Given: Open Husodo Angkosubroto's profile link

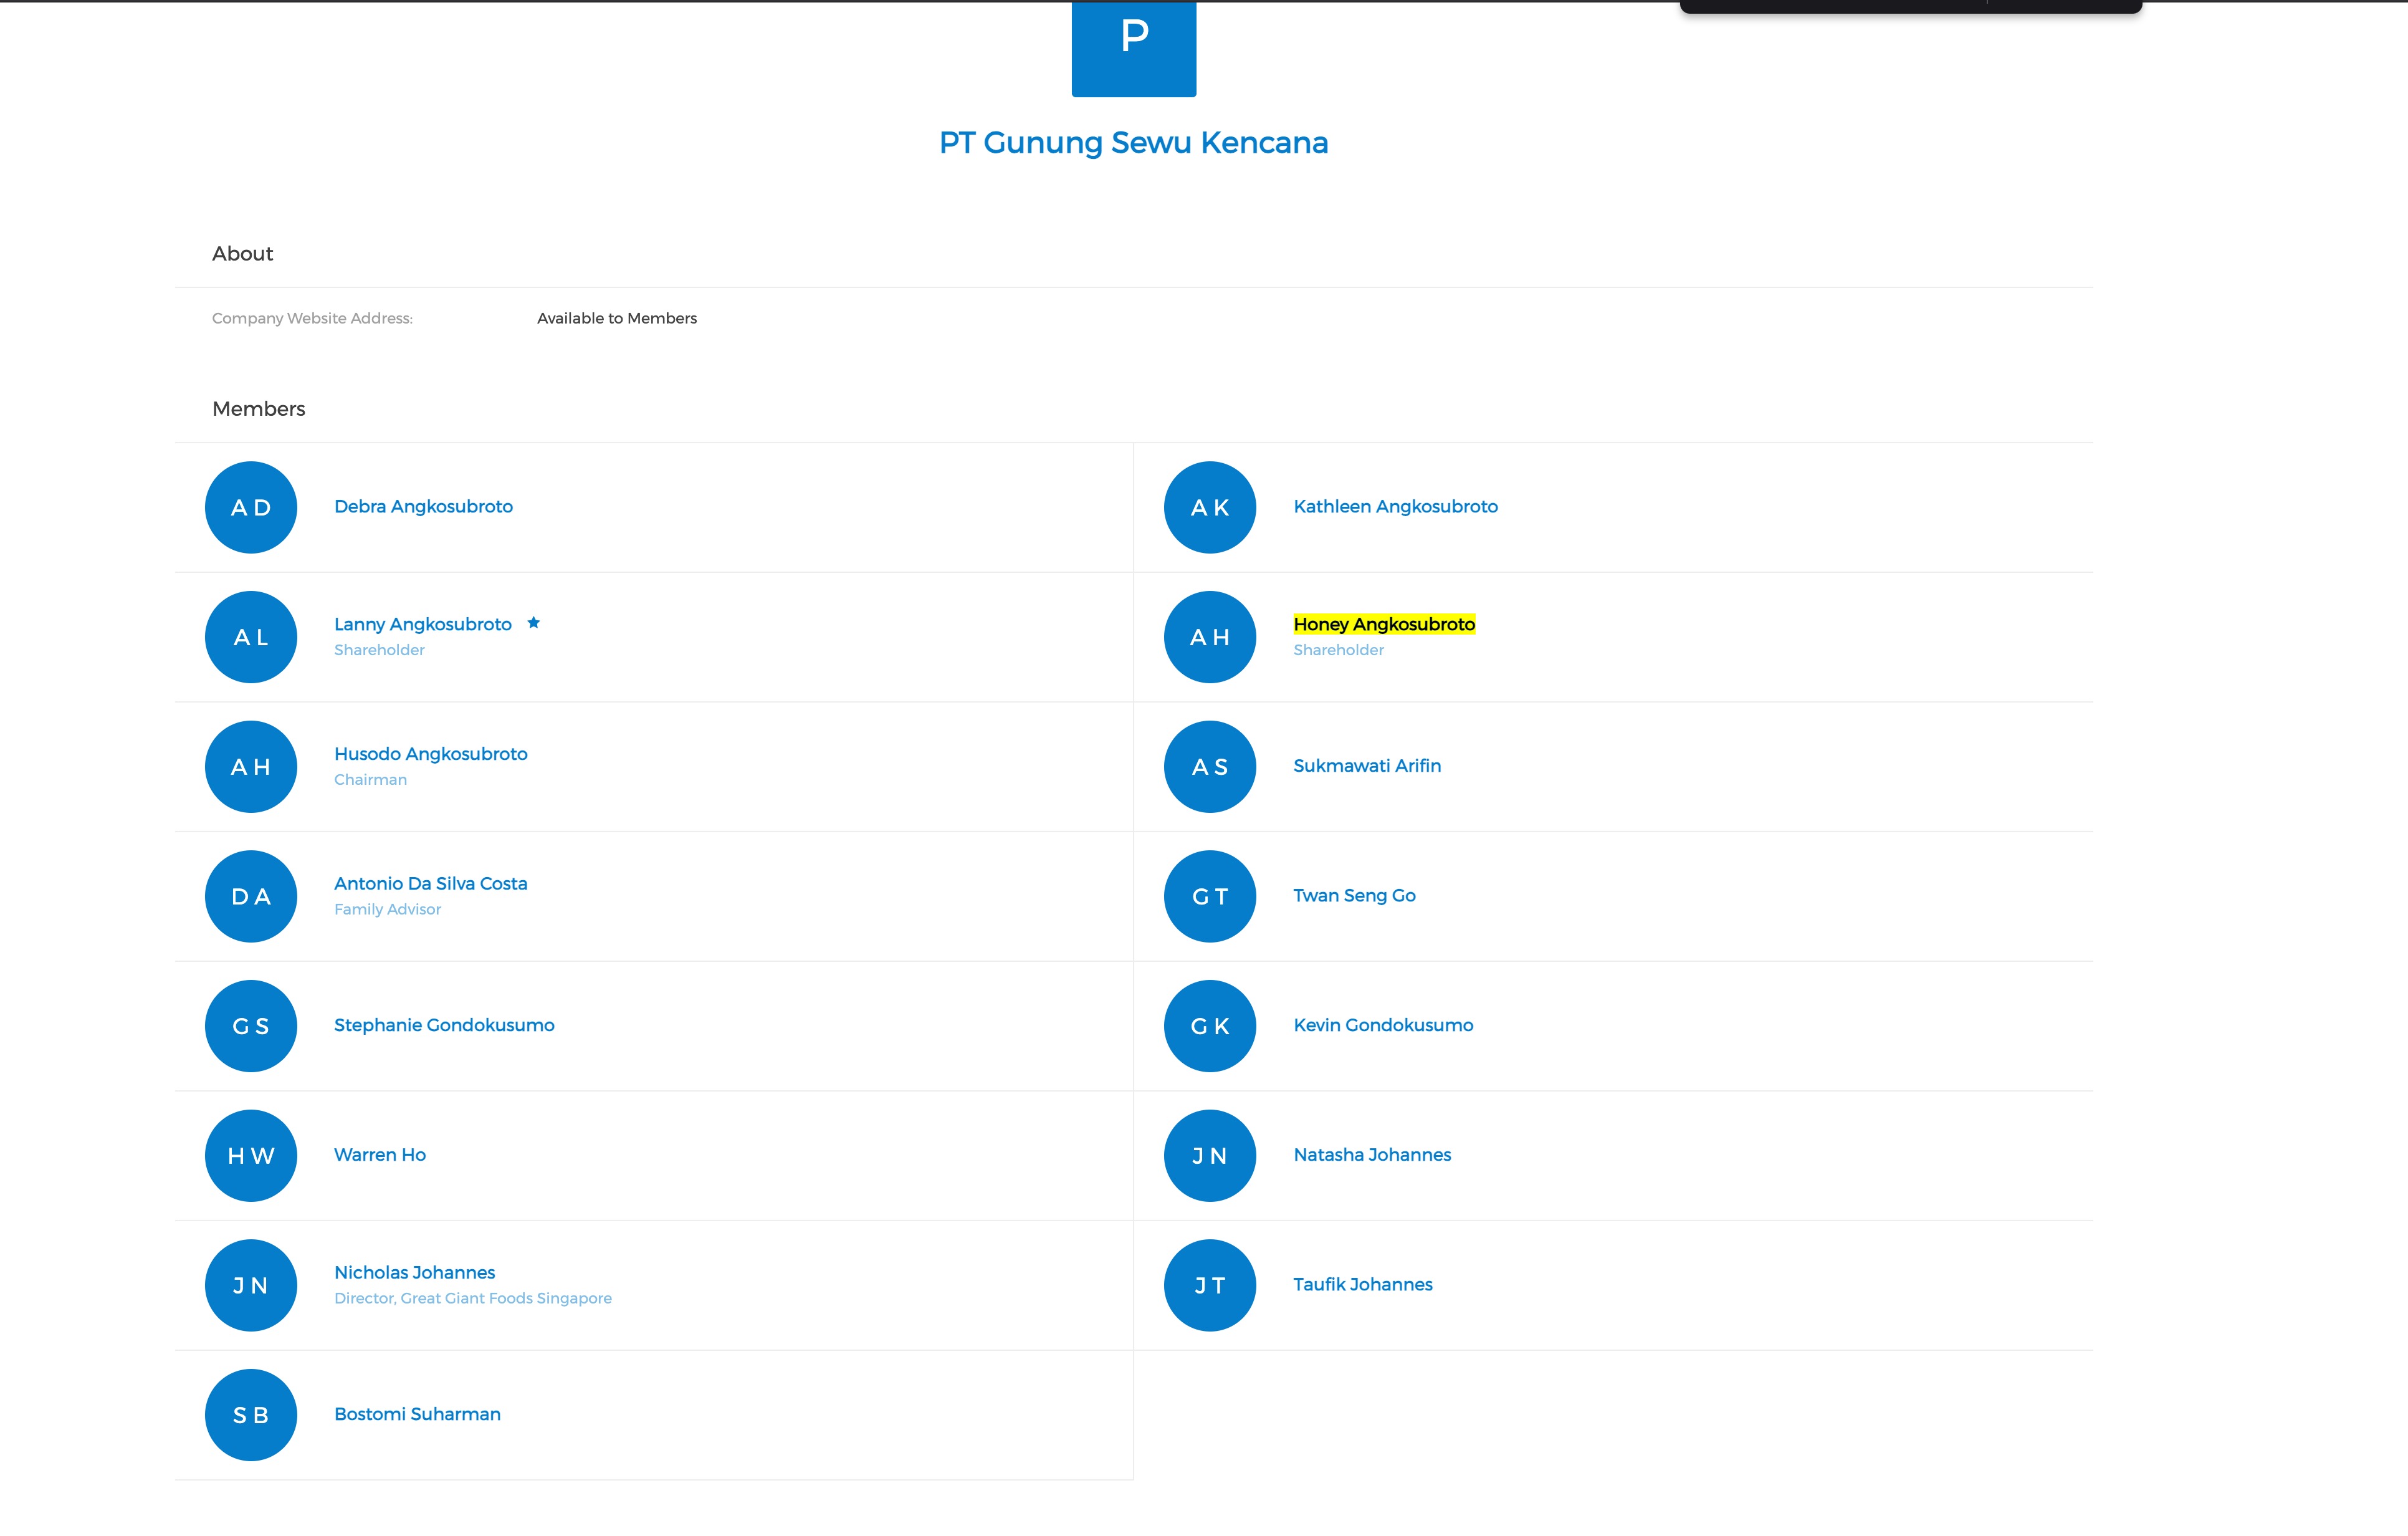Looking at the screenshot, I should (x=430, y=754).
